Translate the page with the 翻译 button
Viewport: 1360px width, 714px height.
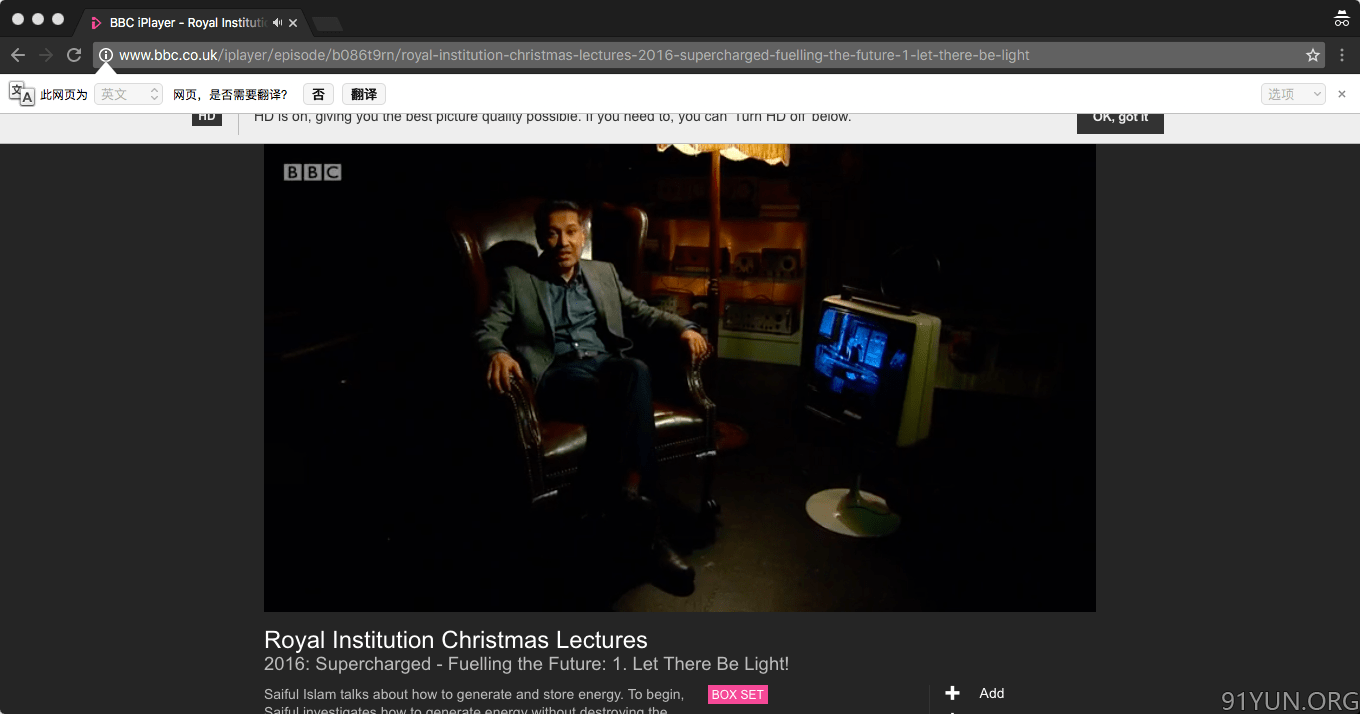coord(364,94)
